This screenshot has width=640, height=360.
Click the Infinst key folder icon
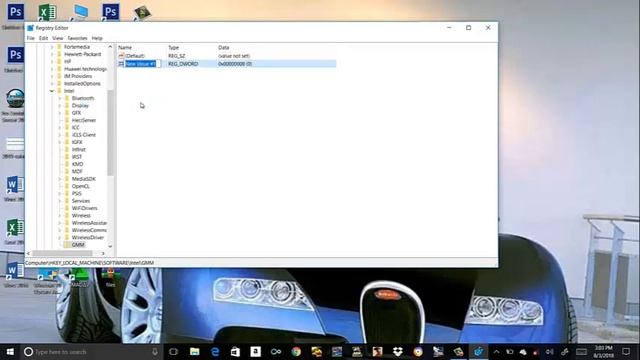[67, 150]
